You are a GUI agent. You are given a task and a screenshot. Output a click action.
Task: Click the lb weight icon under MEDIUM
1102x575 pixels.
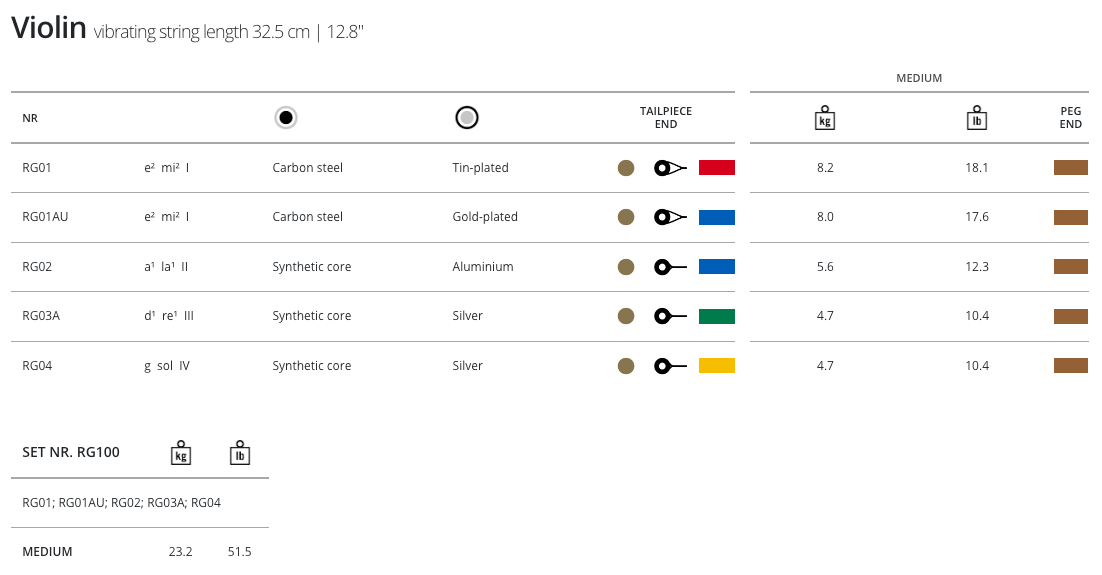click(977, 118)
